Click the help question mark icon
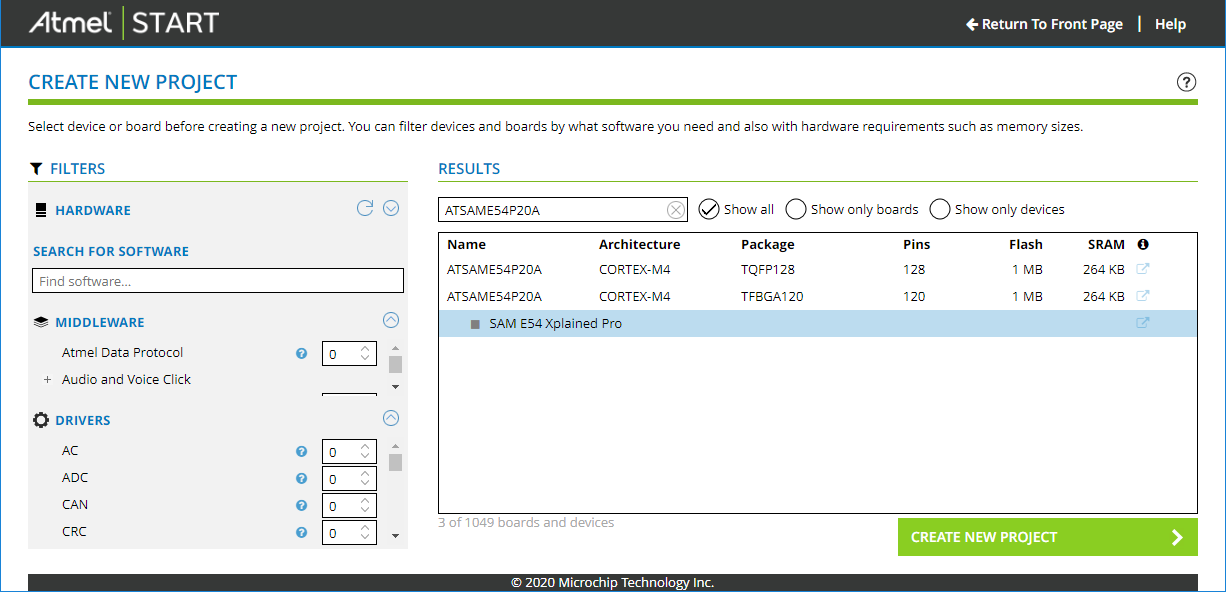Screen dimensions: 1226x592 coord(1186,82)
